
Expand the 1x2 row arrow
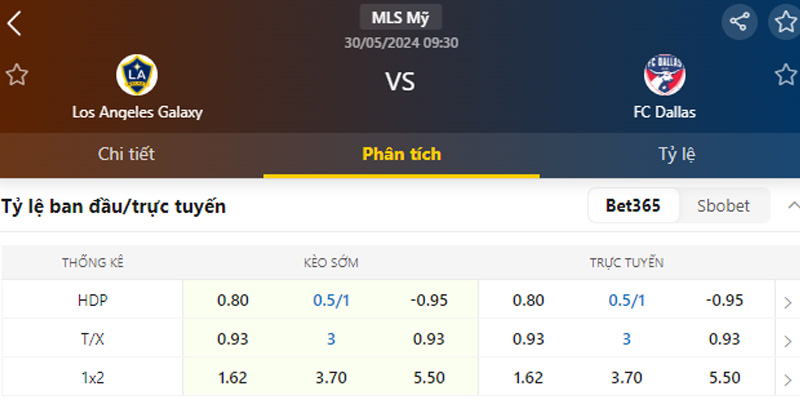coord(788,379)
